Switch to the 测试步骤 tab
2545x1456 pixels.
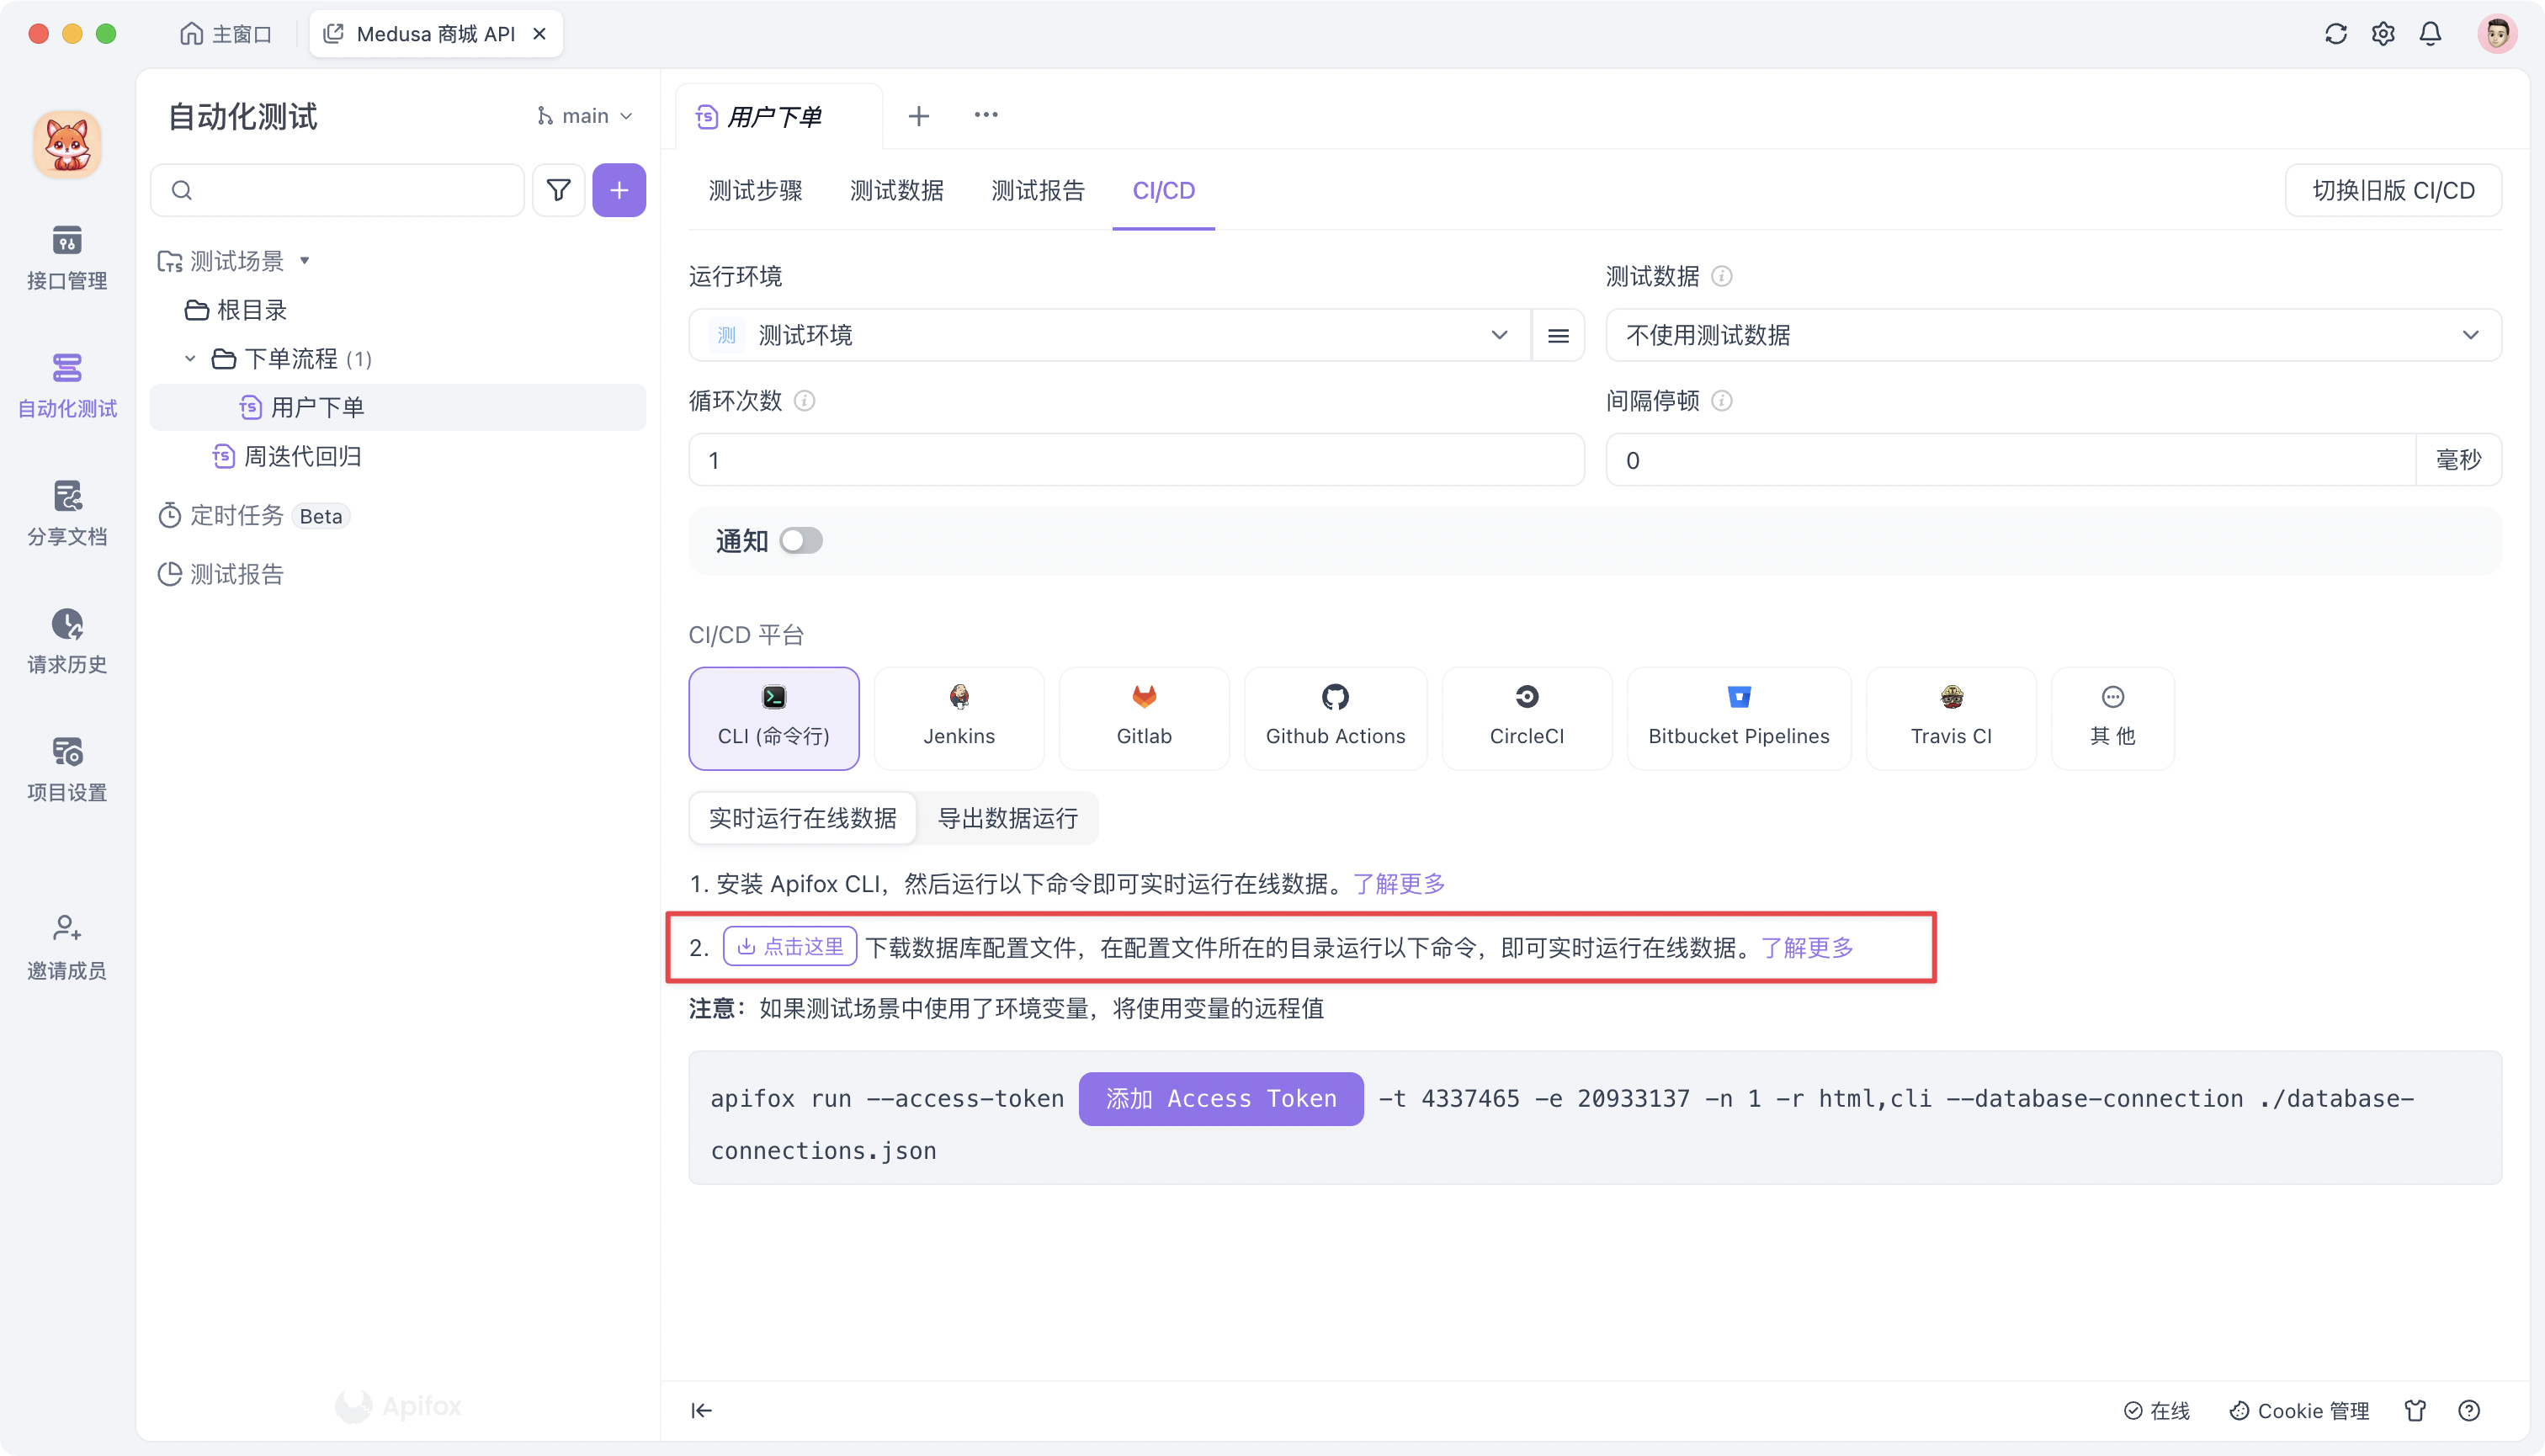pos(756,190)
